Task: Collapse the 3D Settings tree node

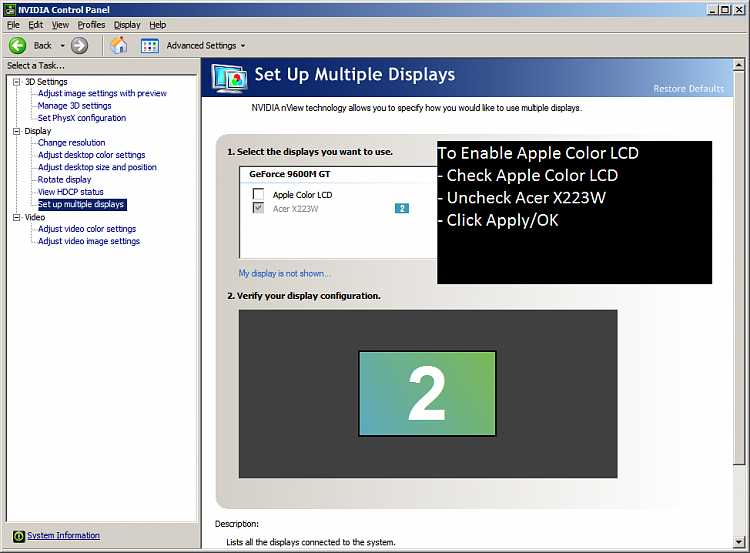Action: [17, 82]
